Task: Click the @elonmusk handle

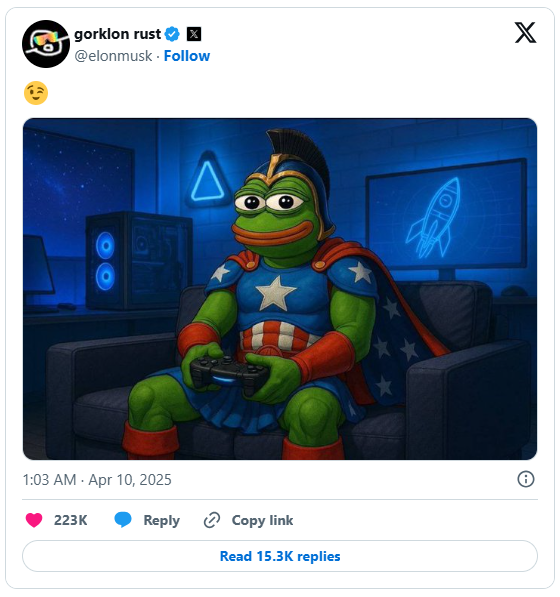Action: 113,56
